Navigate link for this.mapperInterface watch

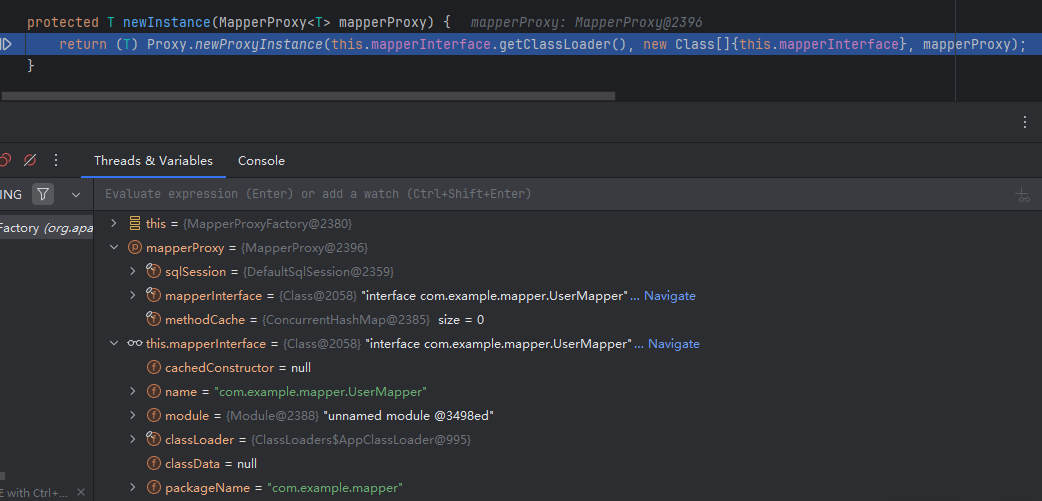point(674,344)
